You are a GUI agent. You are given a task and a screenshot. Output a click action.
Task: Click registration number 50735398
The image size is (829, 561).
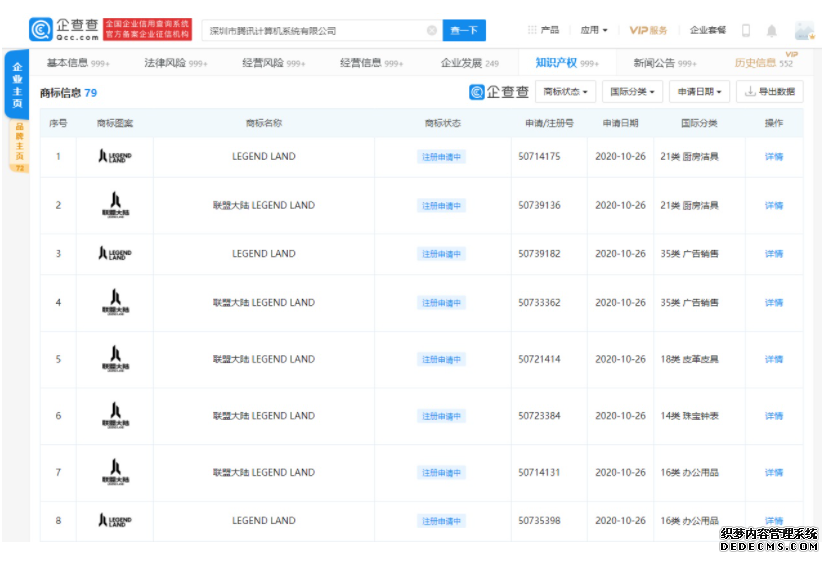tap(539, 520)
